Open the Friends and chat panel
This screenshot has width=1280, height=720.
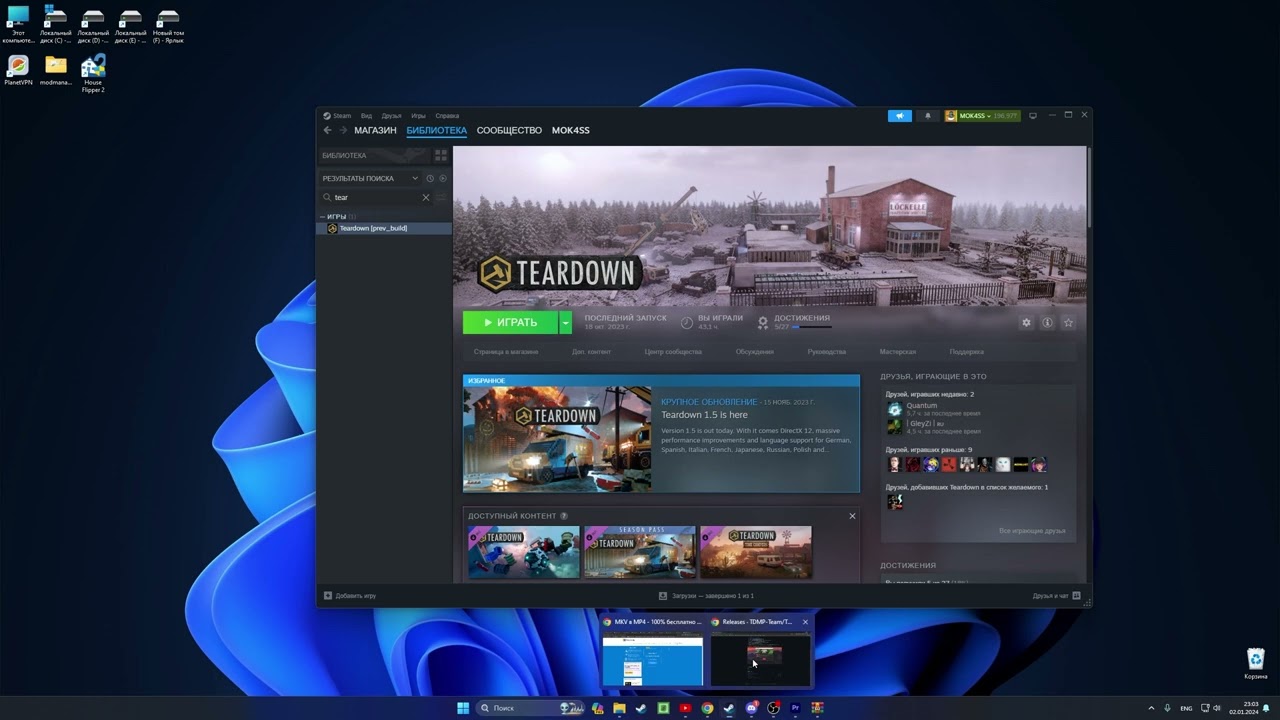pyautogui.click(x=1057, y=596)
